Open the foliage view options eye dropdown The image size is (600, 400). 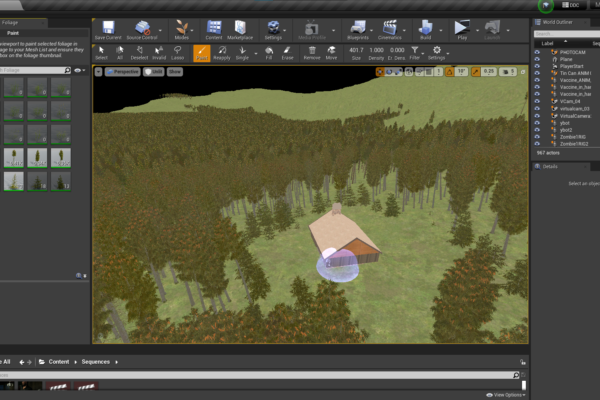80,70
